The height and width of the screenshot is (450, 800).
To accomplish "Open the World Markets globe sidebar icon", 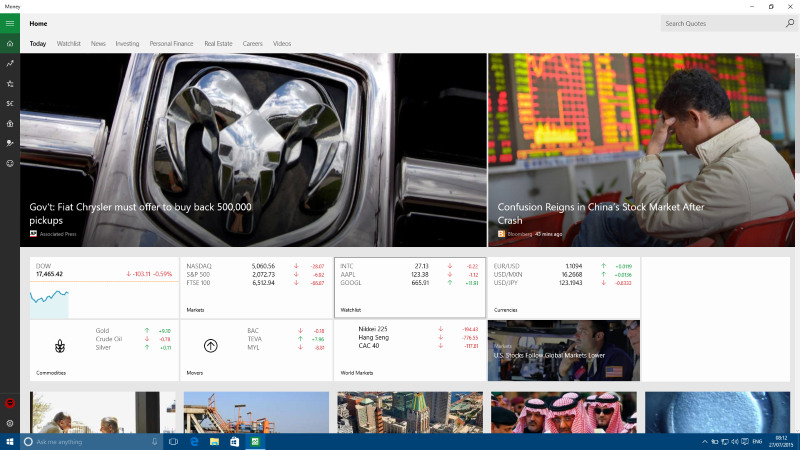I will point(10,143).
